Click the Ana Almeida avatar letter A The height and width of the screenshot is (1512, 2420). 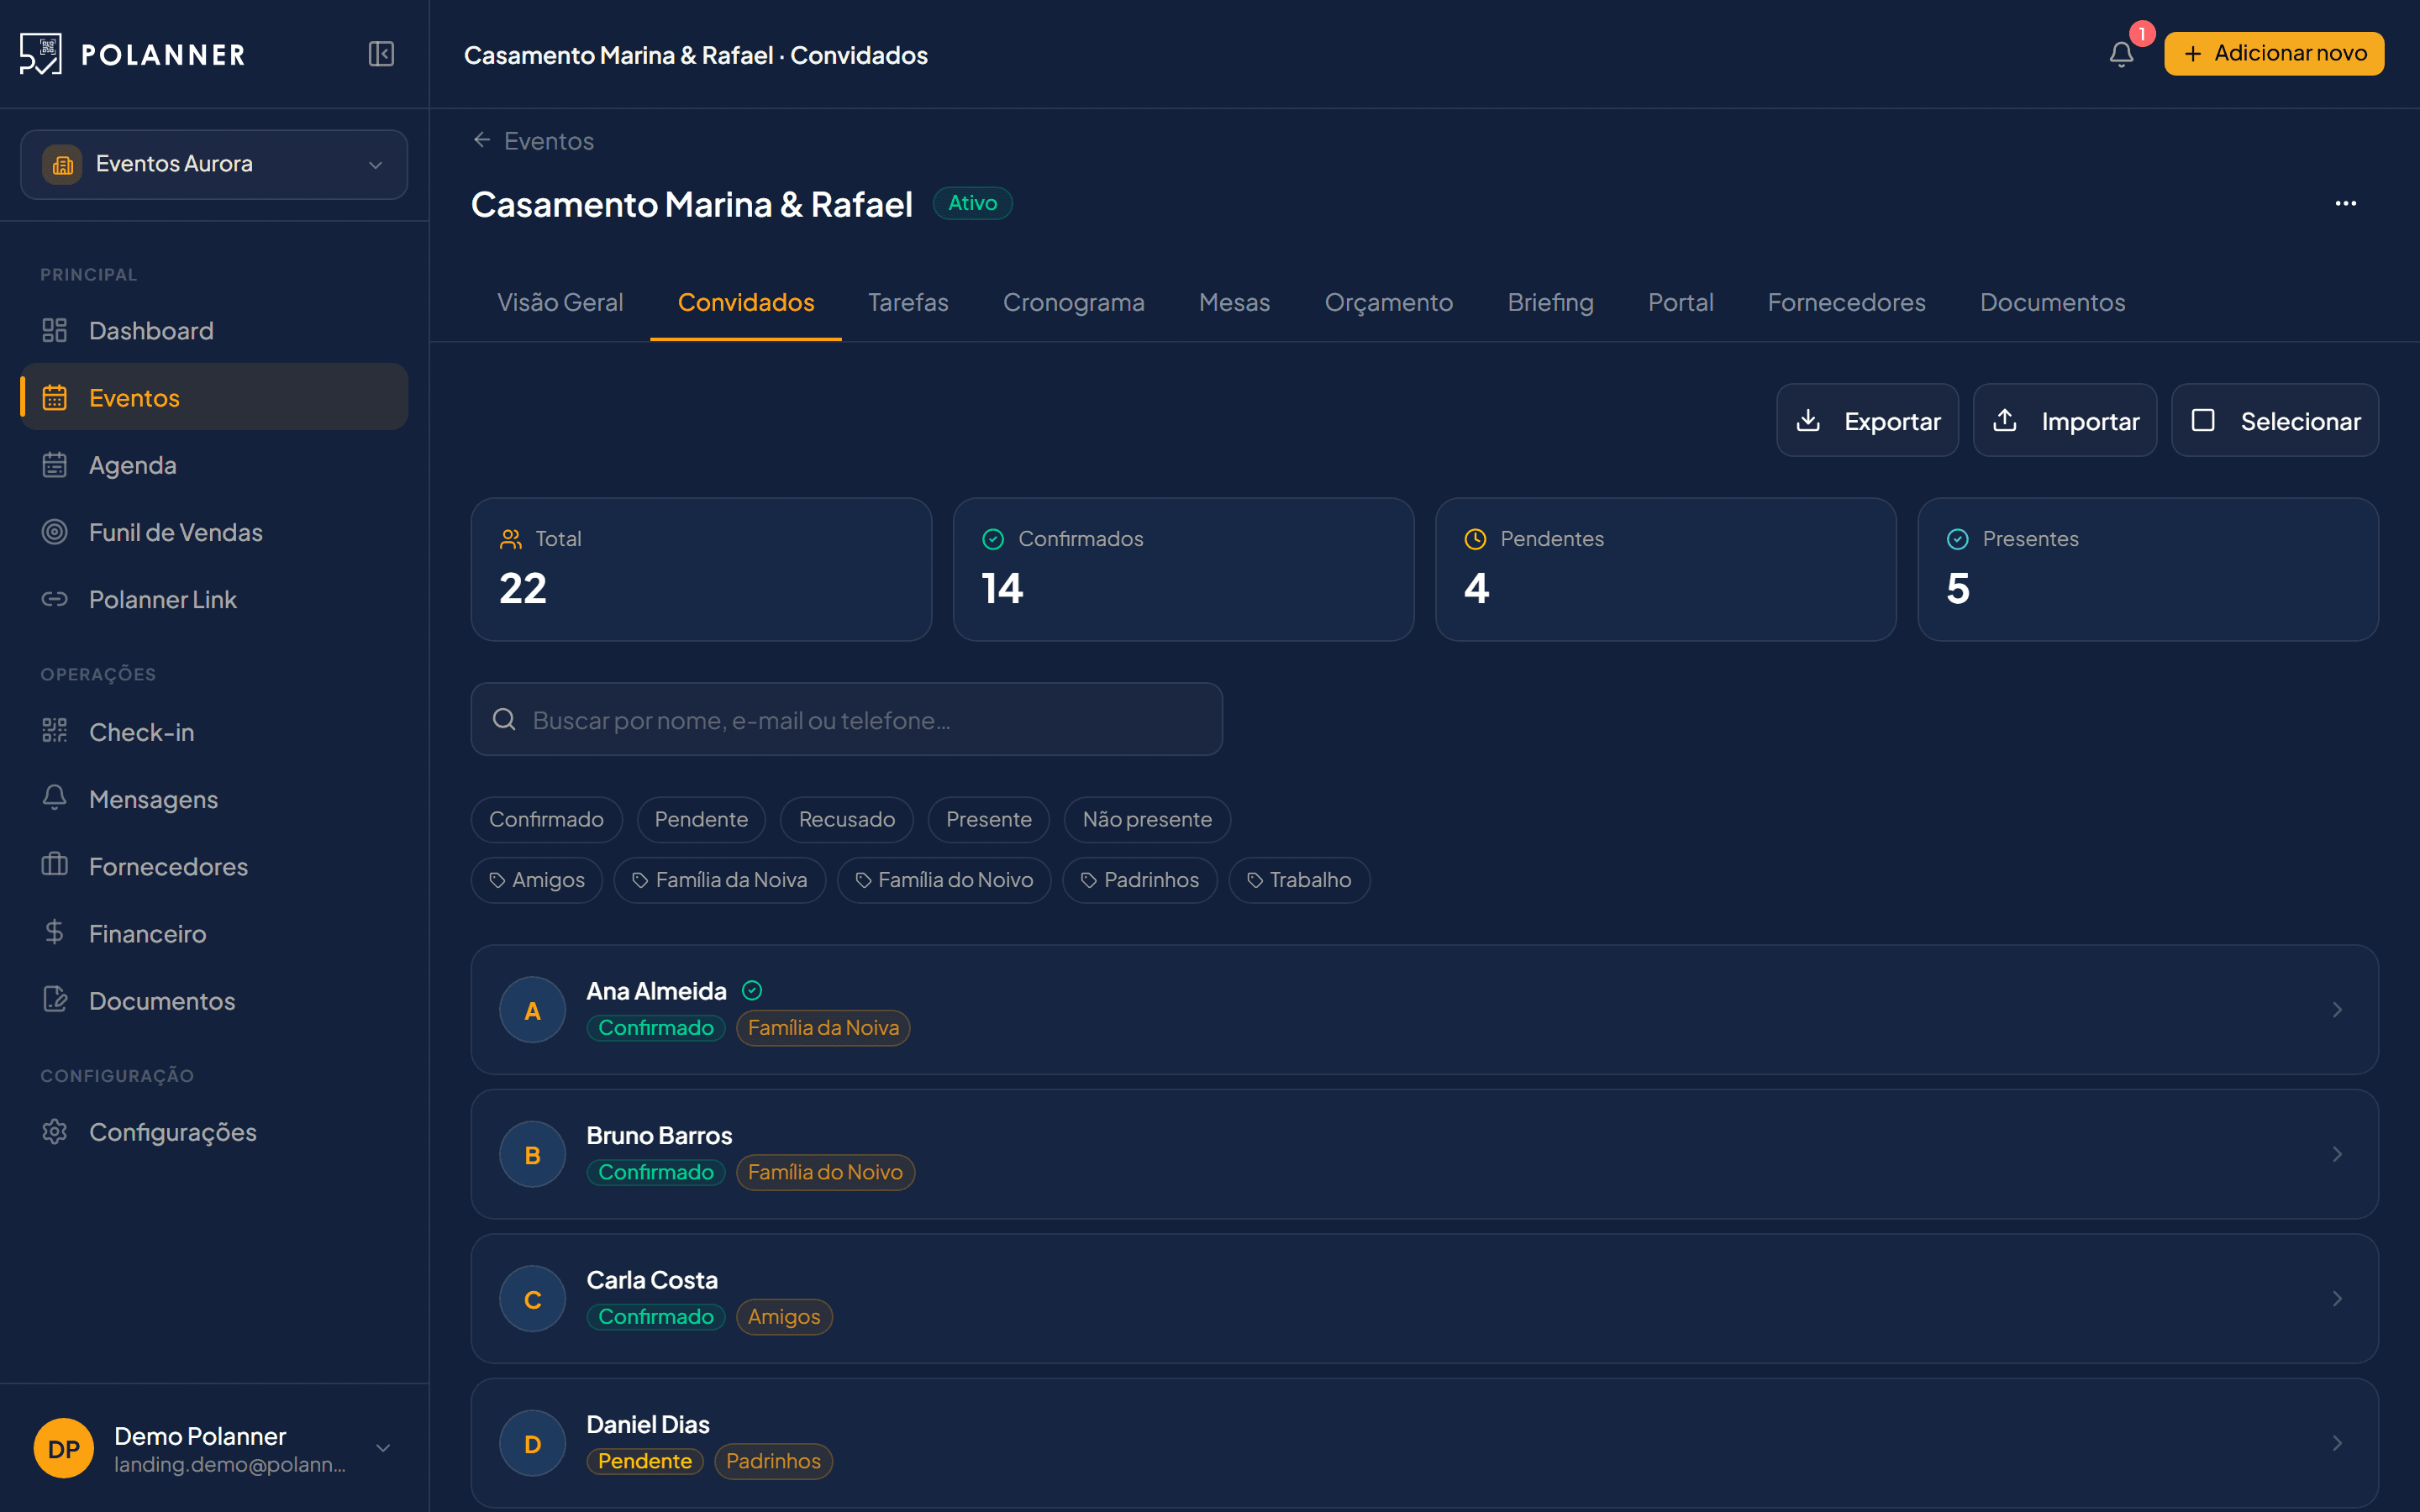[533, 1010]
